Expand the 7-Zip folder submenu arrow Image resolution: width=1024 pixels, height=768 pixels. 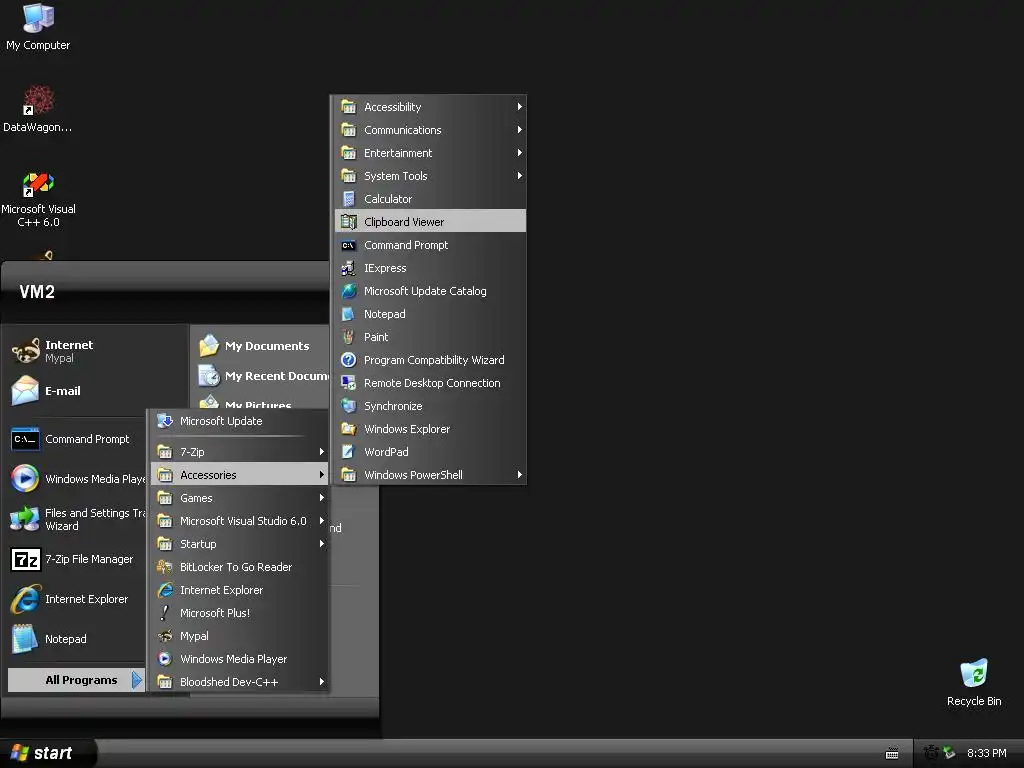click(x=321, y=452)
